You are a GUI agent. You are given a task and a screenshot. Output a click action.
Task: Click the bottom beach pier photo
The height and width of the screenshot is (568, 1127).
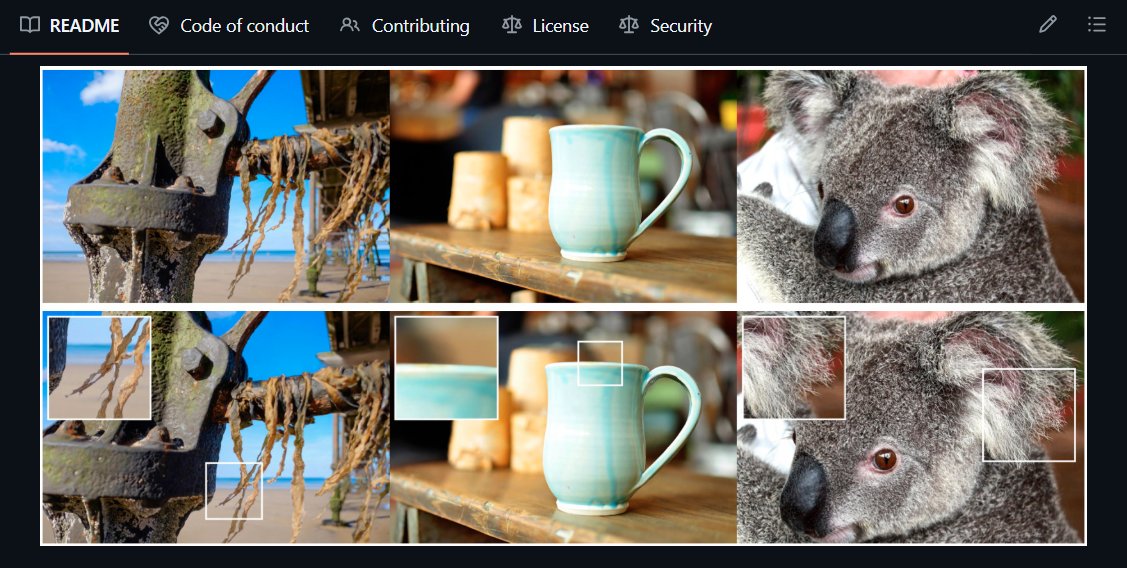pos(216,427)
